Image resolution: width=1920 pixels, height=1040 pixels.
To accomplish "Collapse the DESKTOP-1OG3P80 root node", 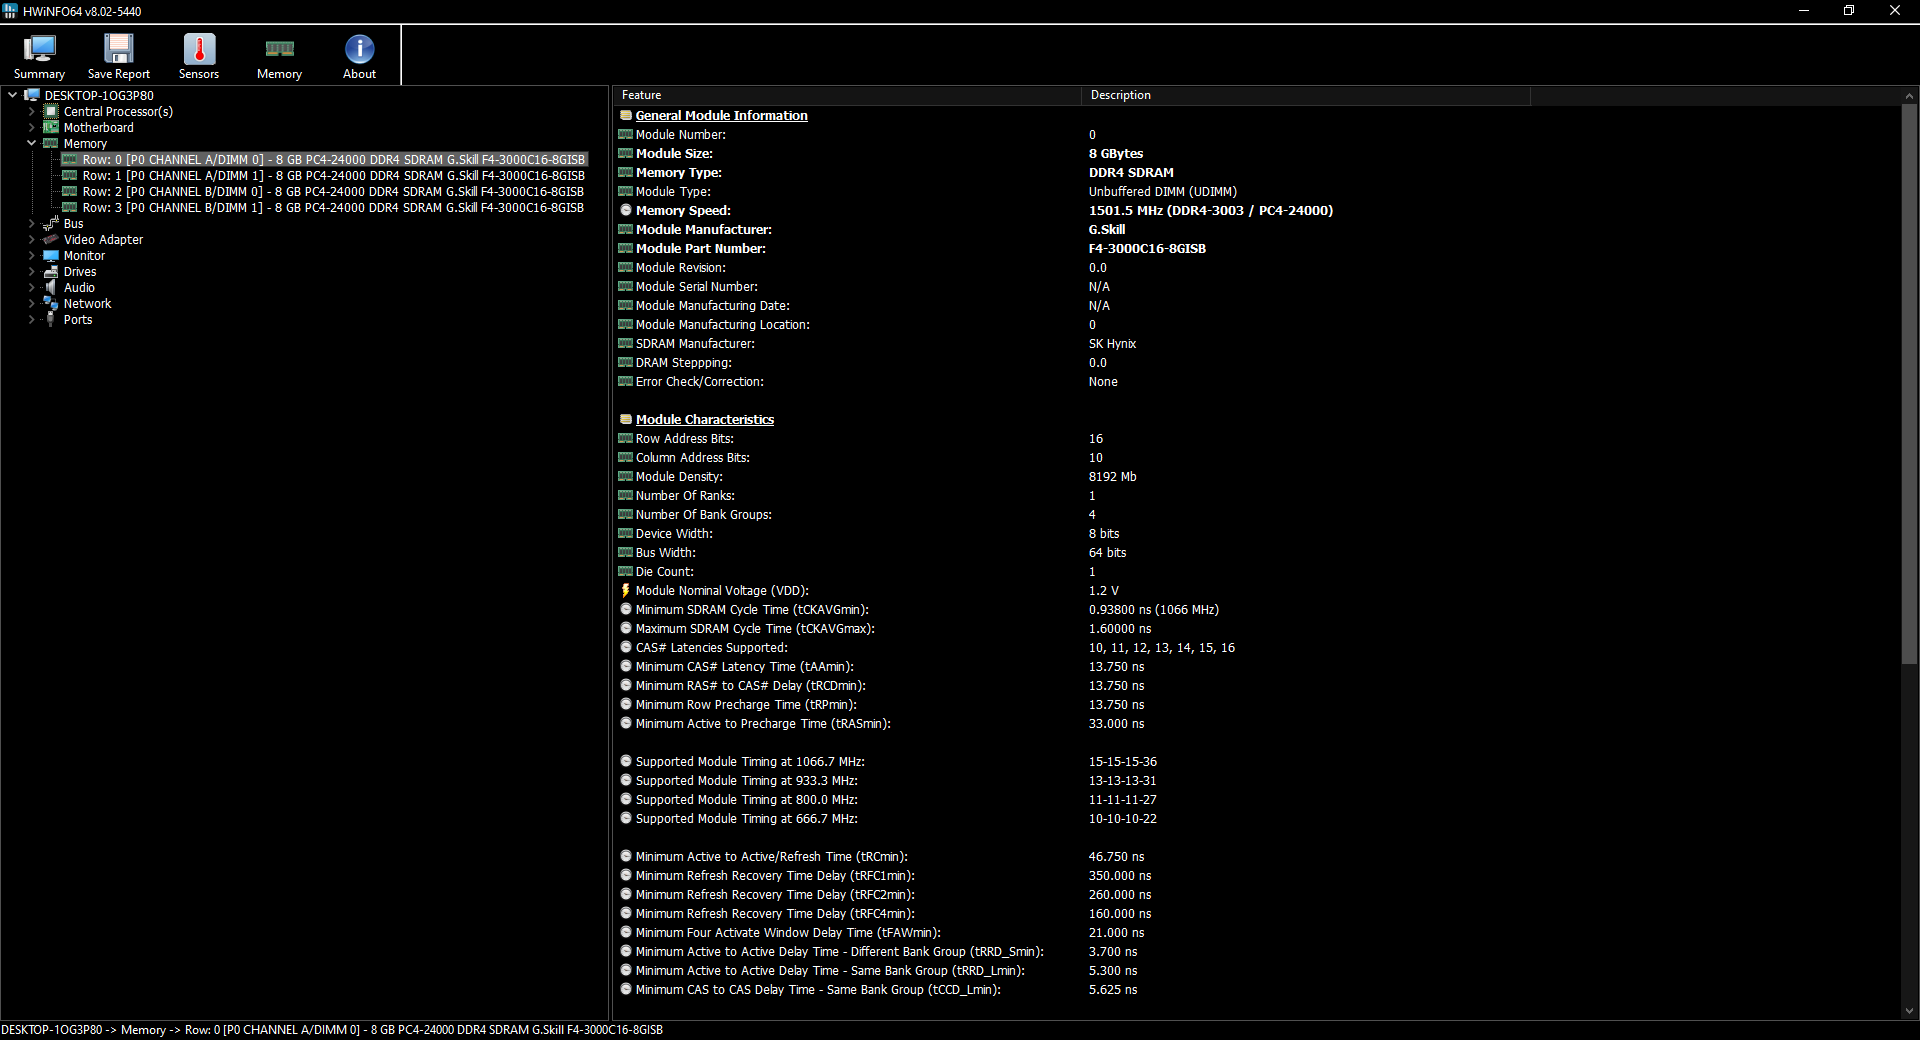I will tap(12, 95).
